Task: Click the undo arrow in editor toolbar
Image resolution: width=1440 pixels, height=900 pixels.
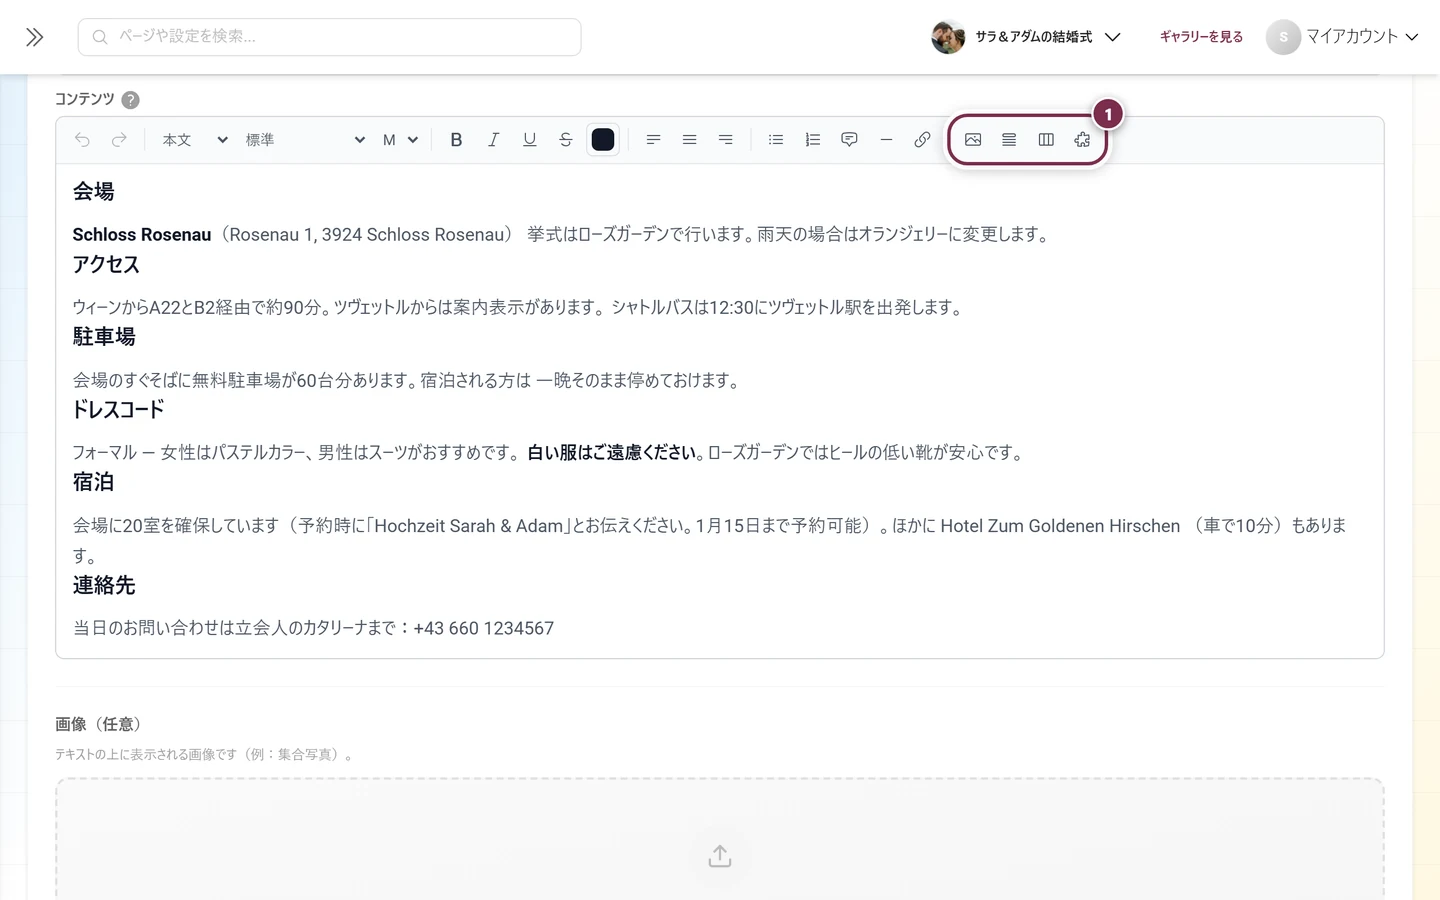Action: pyautogui.click(x=82, y=140)
